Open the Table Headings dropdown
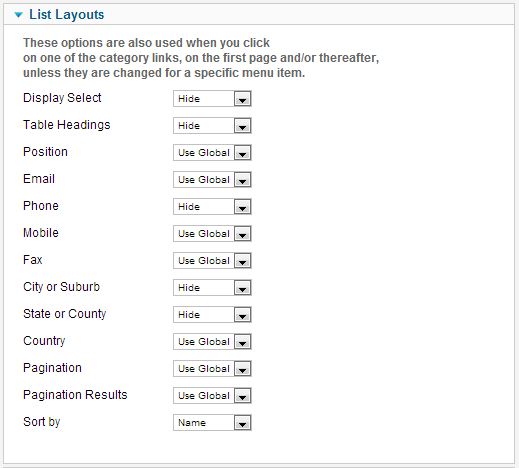519x468 pixels. [212, 126]
